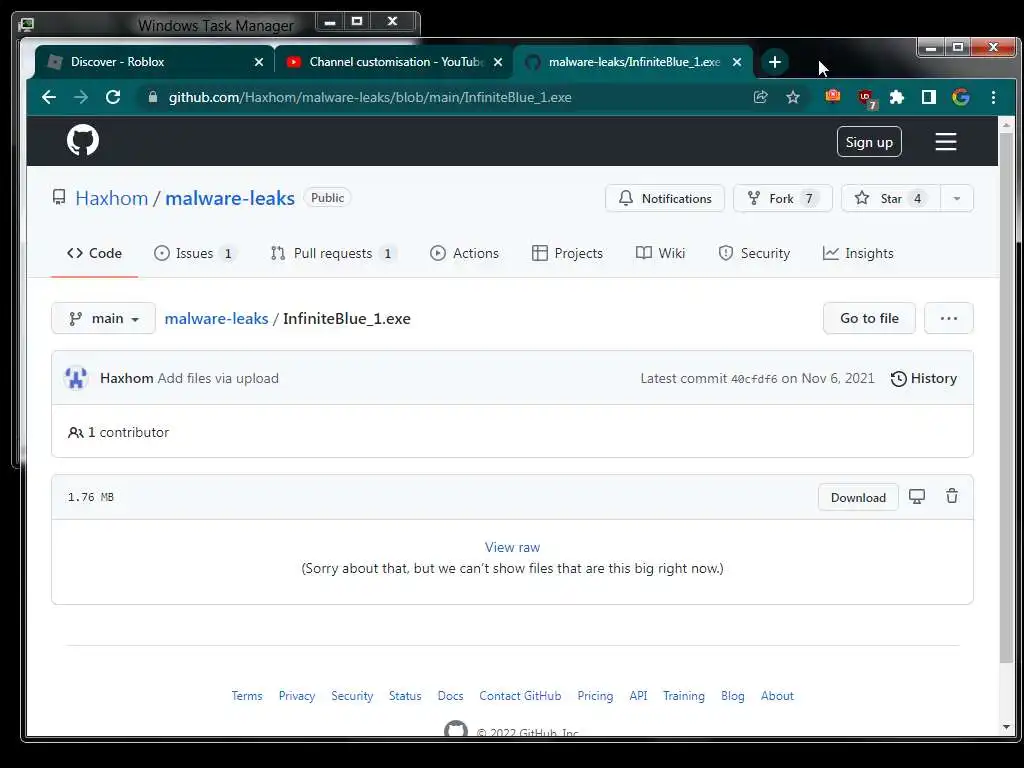Viewport: 1024px width, 768px height.
Task: Toggle the browser side panel icon
Action: coord(929,97)
